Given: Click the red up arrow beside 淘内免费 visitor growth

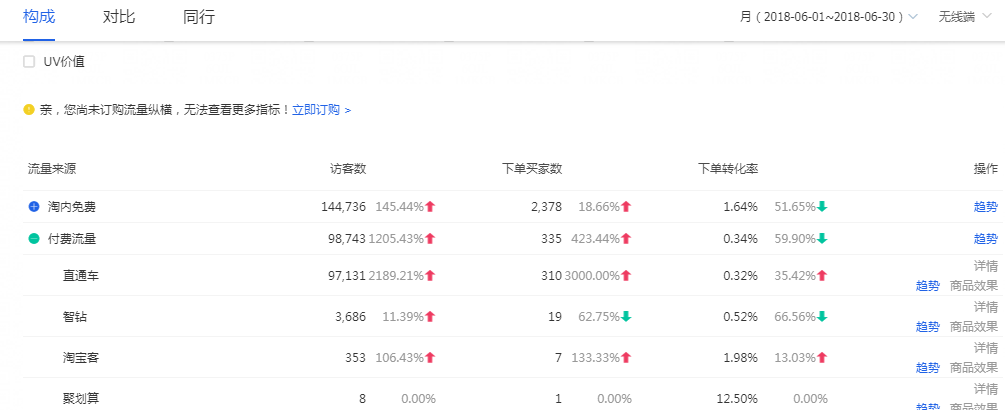Looking at the screenshot, I should [430, 207].
